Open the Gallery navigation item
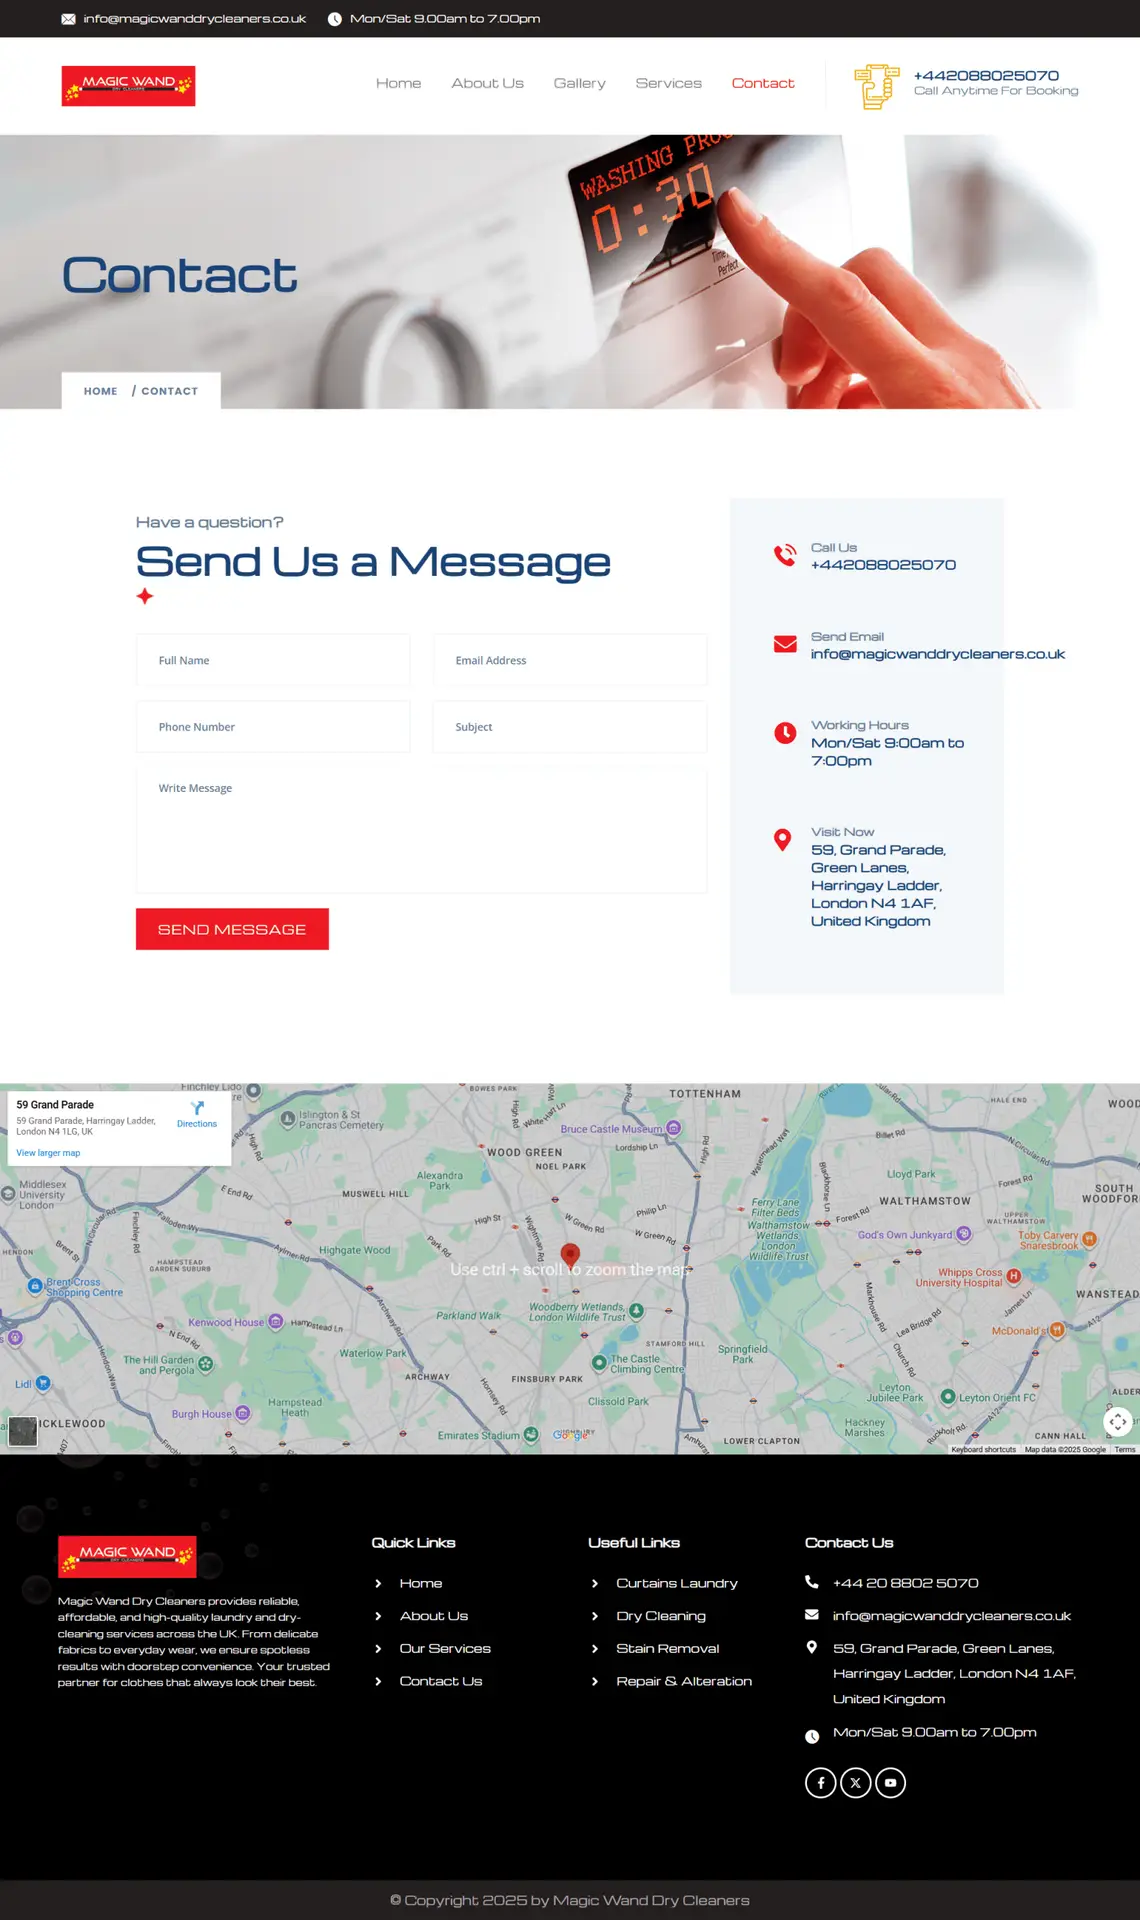Viewport: 1140px width, 1920px height. tap(579, 83)
